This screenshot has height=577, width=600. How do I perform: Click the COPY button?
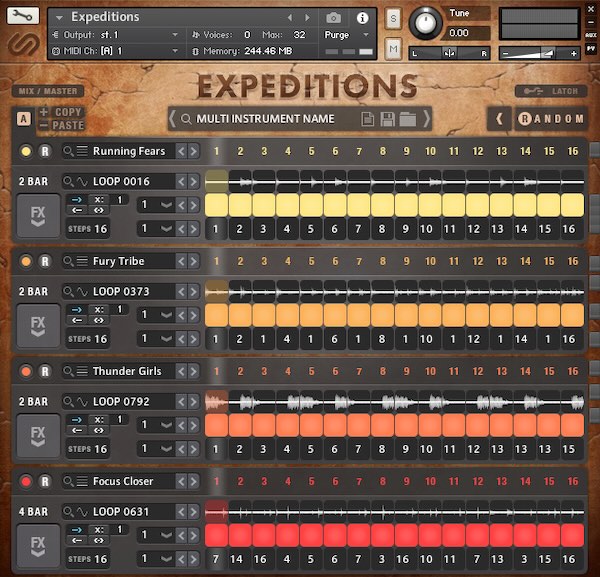(x=68, y=112)
